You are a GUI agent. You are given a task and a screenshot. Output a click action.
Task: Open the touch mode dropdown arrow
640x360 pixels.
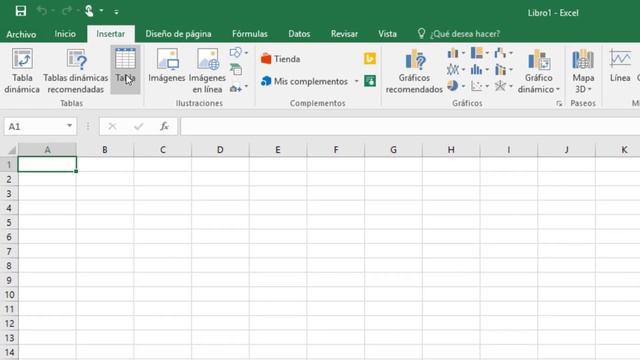(x=101, y=11)
